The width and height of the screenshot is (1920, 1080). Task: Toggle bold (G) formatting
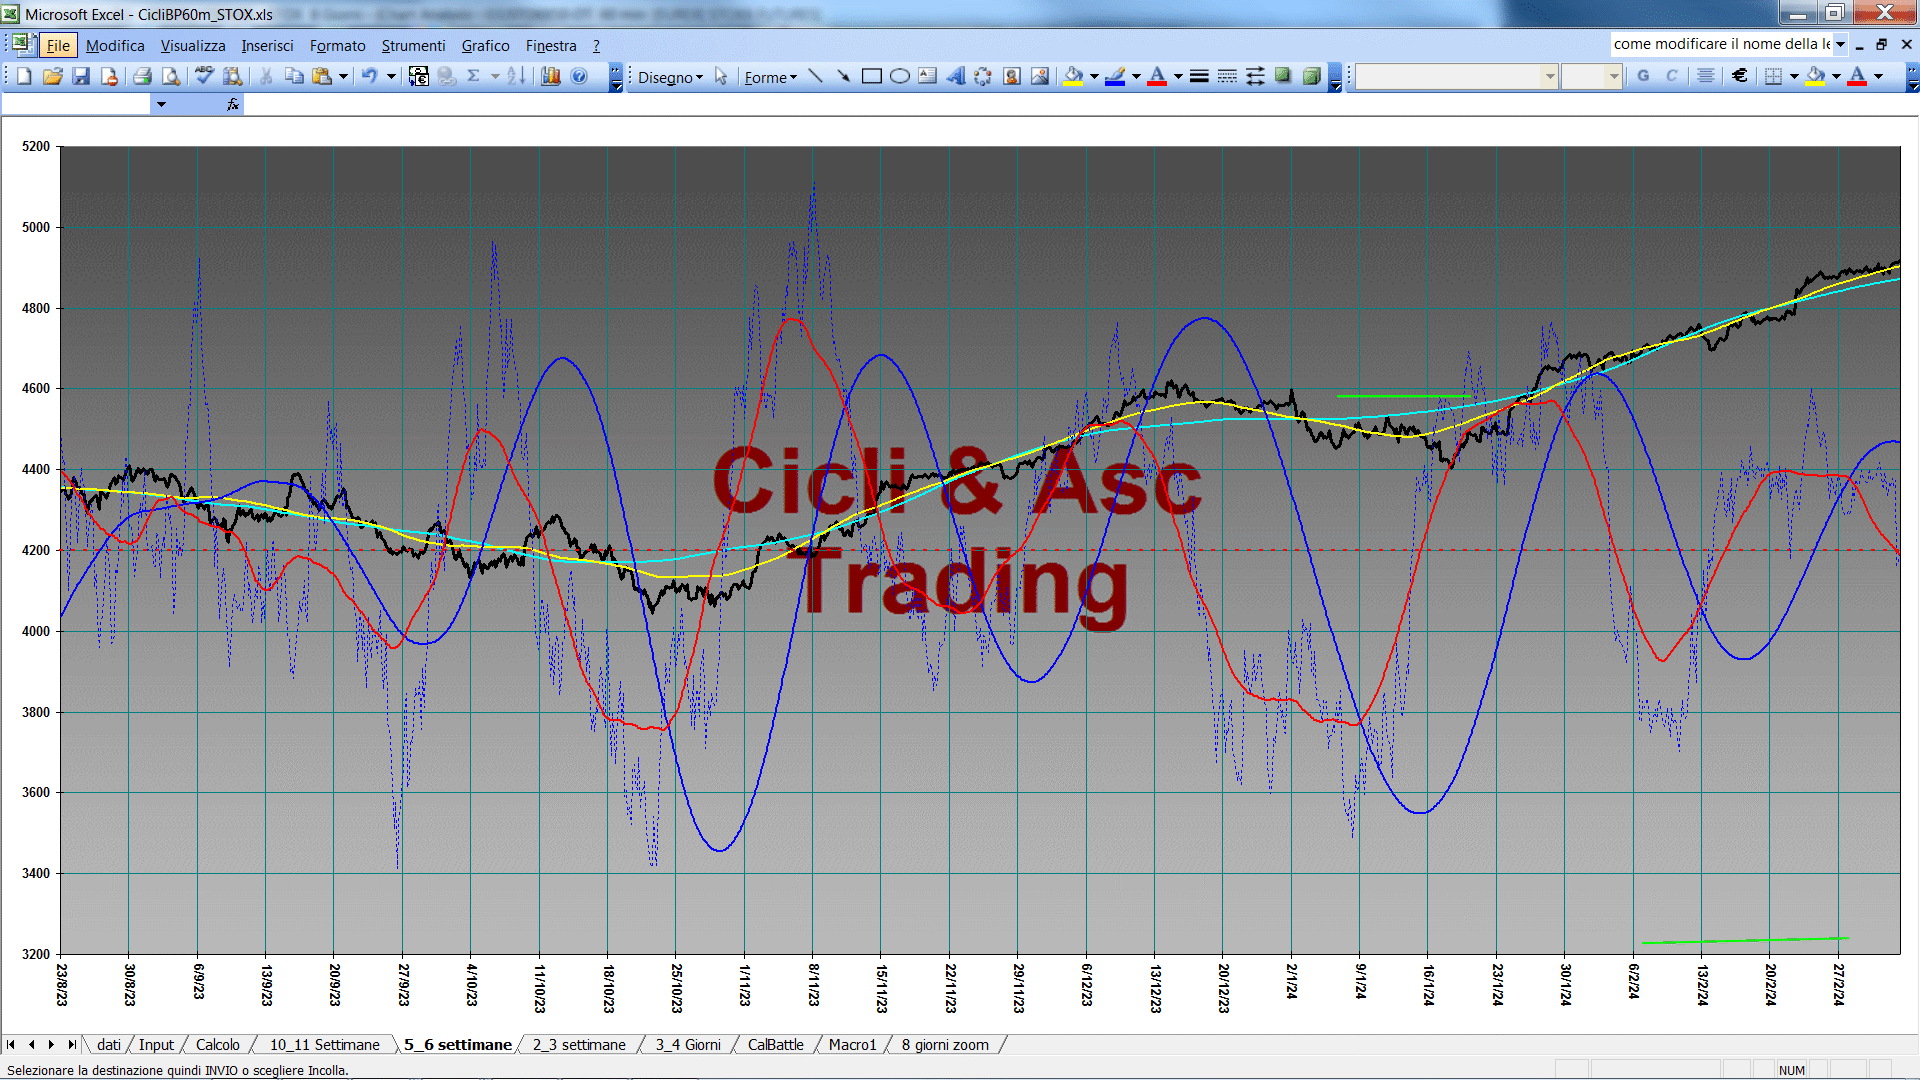click(1643, 76)
